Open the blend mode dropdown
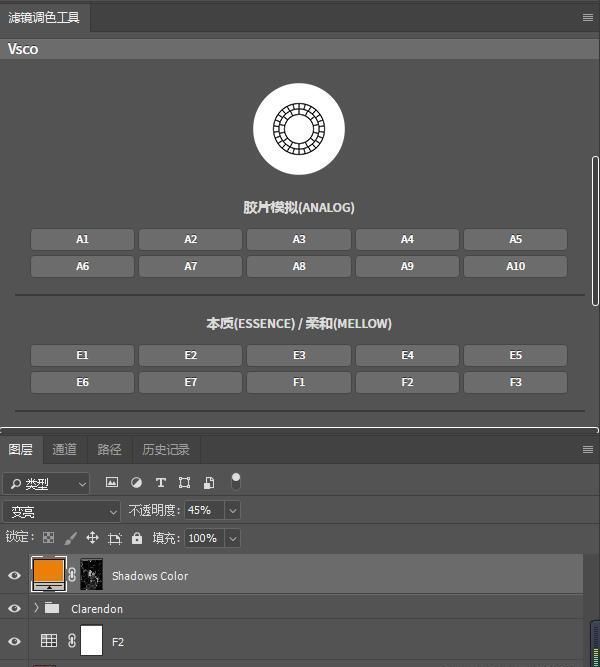This screenshot has width=600, height=667. [x=62, y=511]
